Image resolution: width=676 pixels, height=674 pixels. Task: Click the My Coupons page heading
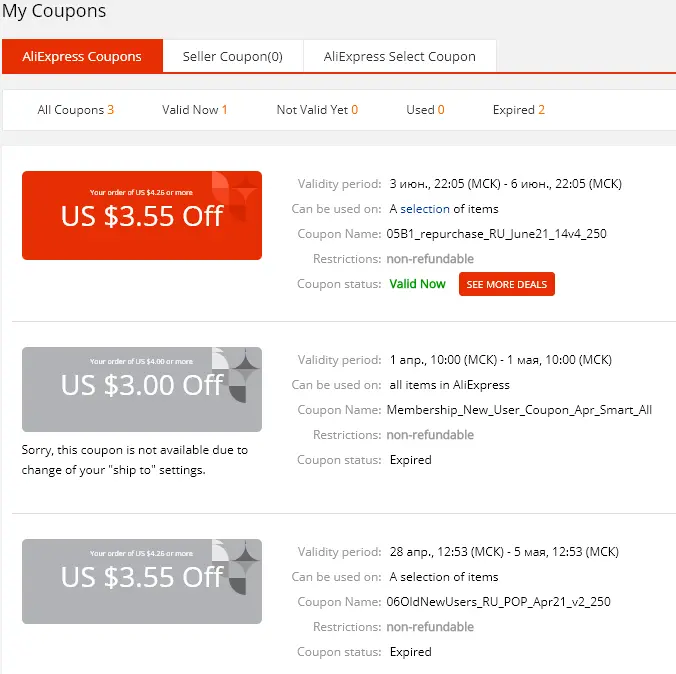coord(54,11)
